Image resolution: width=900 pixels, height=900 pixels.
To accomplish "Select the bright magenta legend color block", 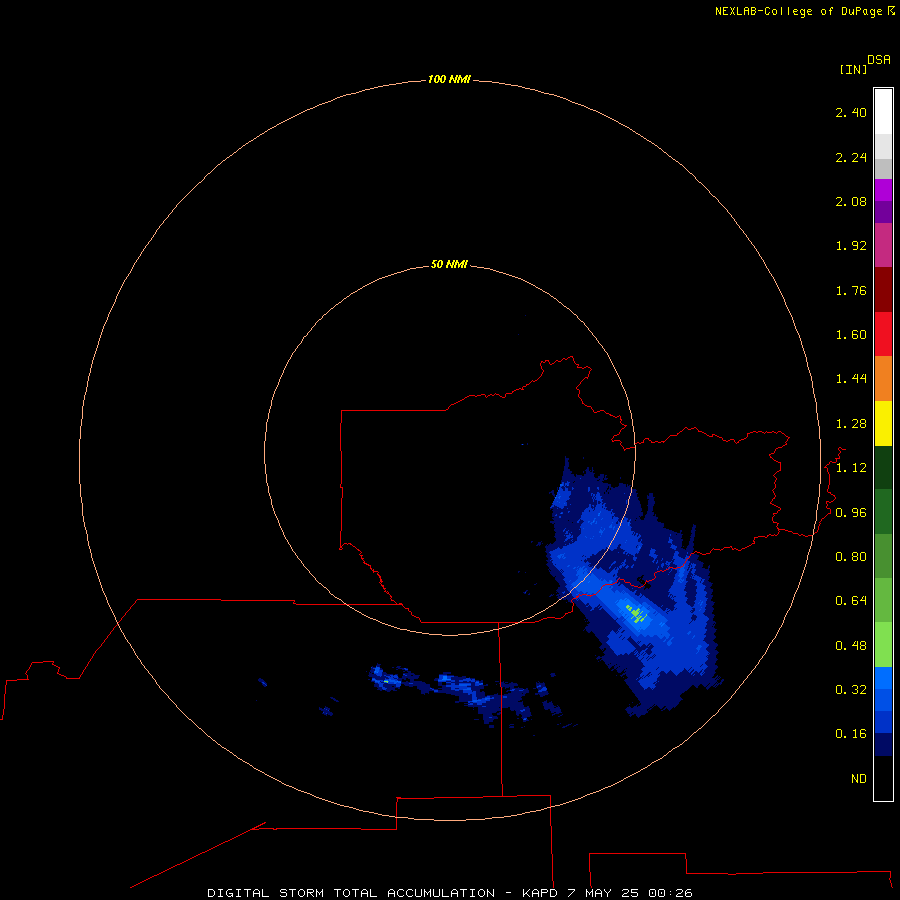I will coord(883,190).
